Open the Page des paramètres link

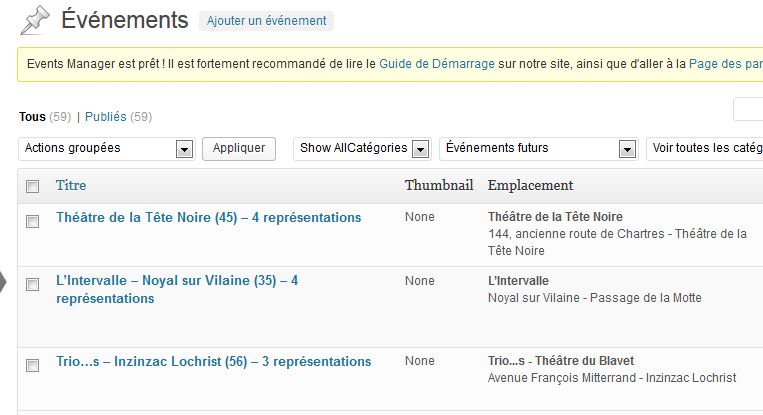pyautogui.click(x=726, y=64)
